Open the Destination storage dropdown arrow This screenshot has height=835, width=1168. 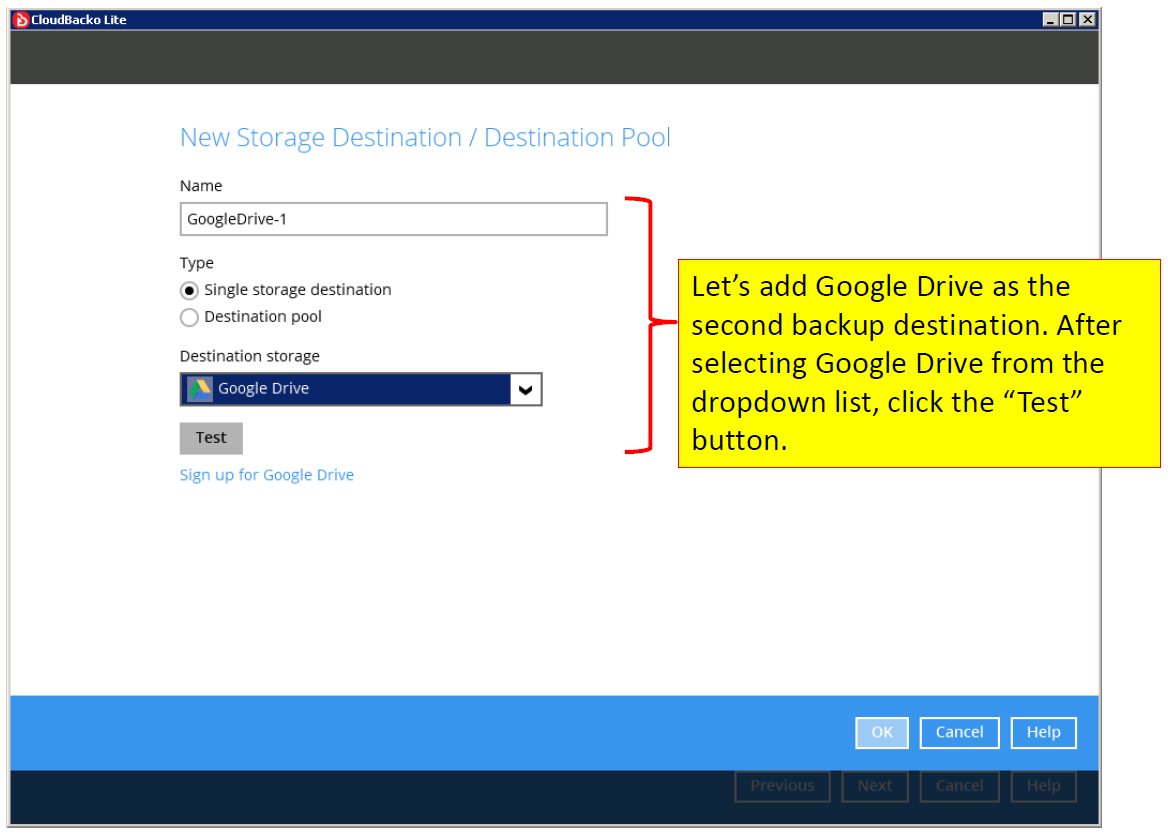tap(525, 390)
